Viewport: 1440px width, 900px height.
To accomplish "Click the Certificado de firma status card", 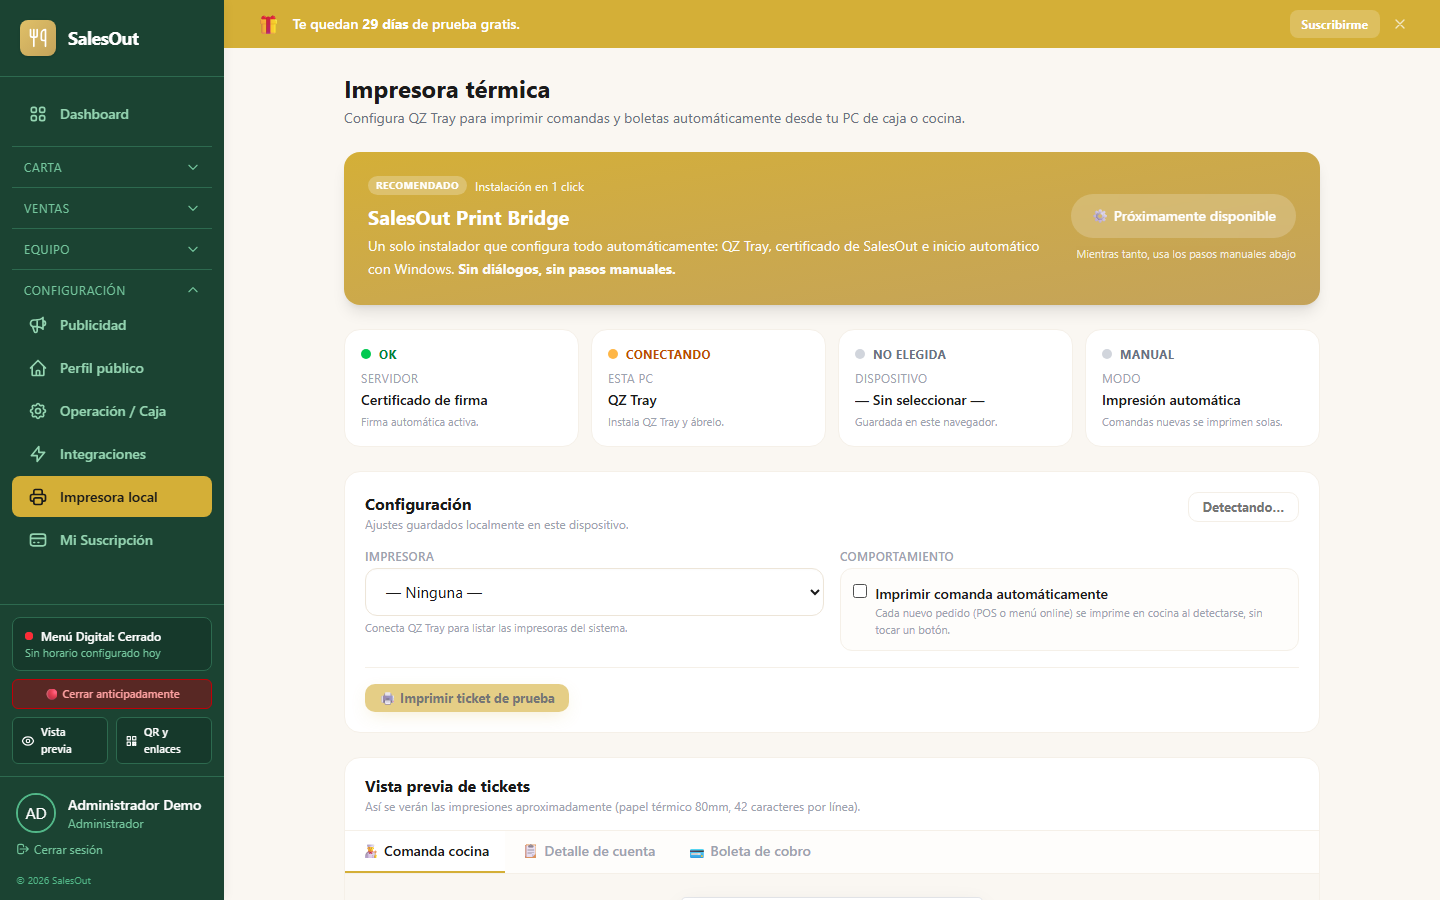I will click(x=461, y=388).
